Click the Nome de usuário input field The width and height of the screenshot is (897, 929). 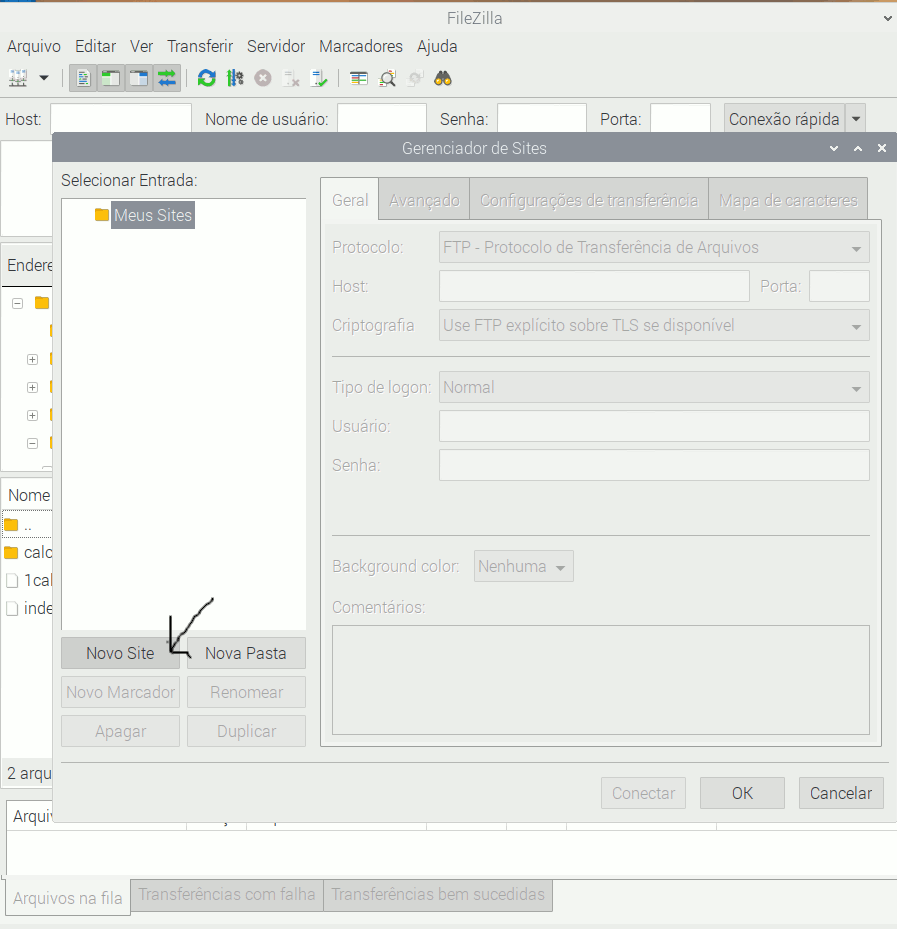[x=381, y=119]
